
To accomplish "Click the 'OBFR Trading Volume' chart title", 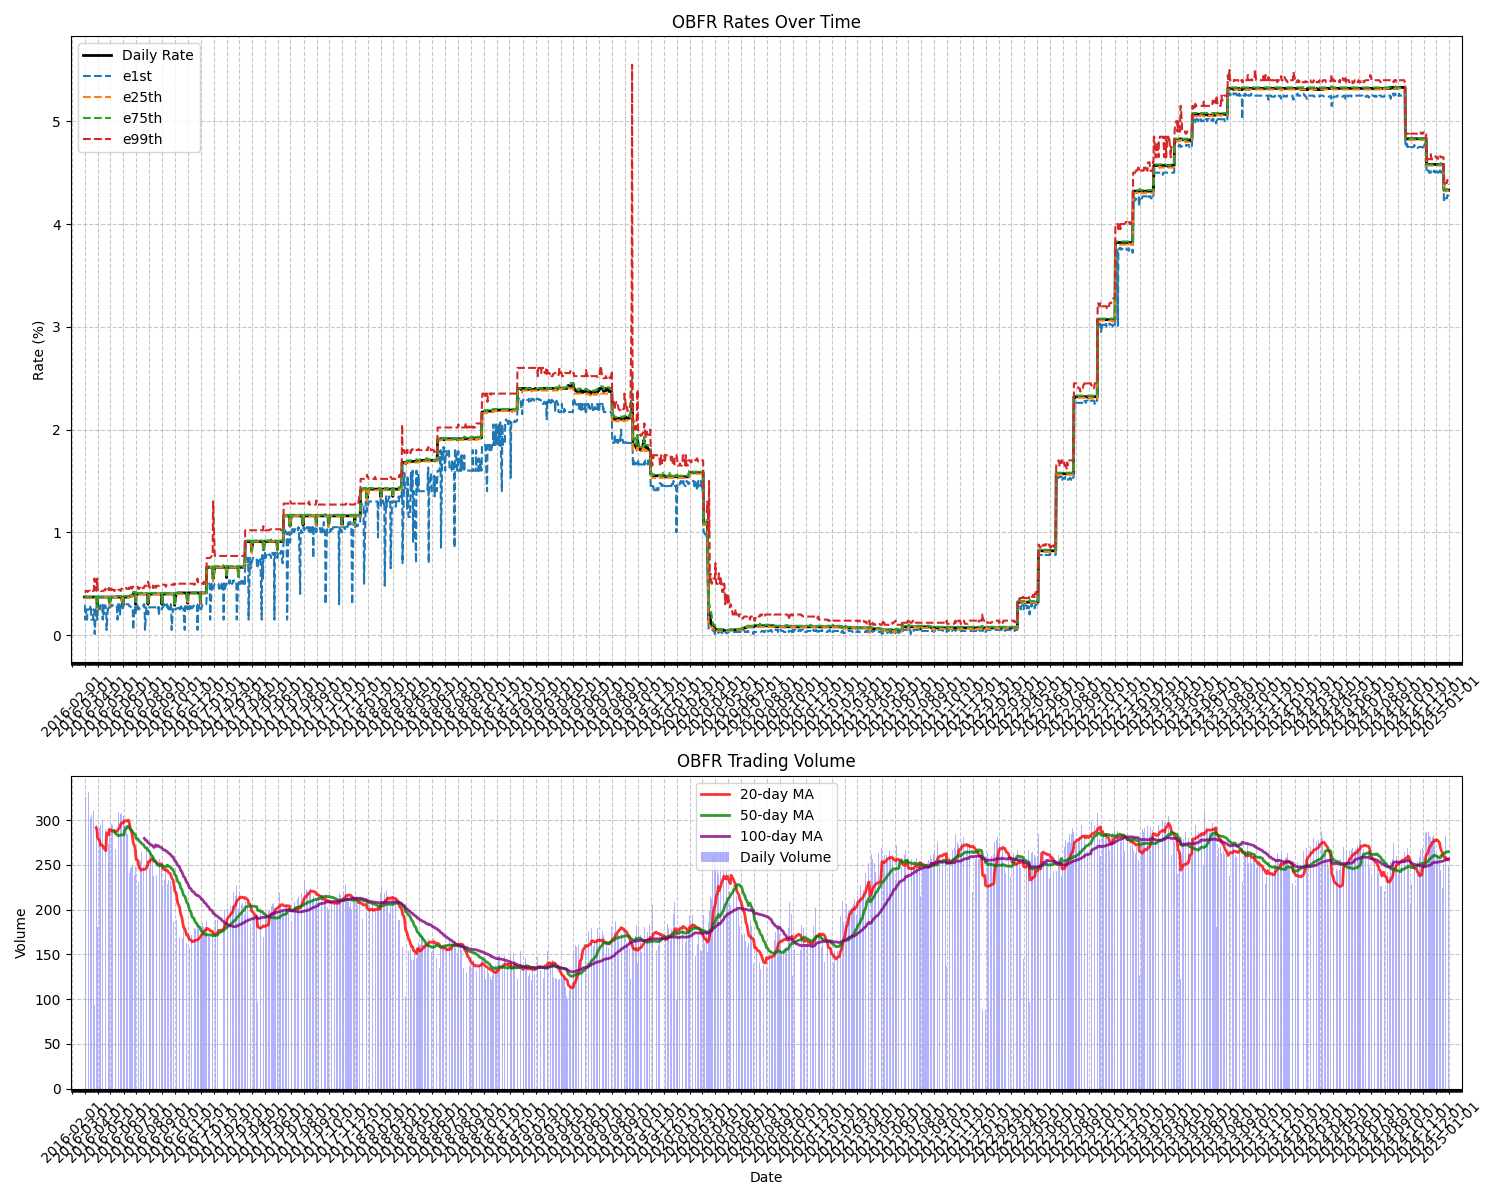I will [766, 761].
